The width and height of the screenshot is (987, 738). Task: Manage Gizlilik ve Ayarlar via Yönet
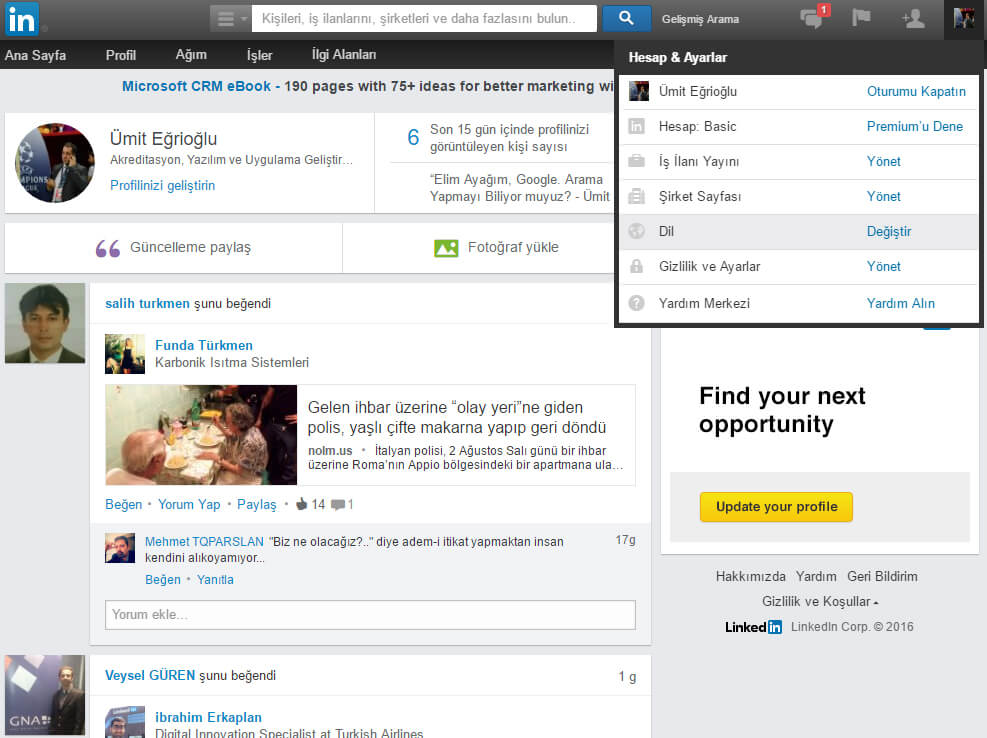(x=884, y=266)
